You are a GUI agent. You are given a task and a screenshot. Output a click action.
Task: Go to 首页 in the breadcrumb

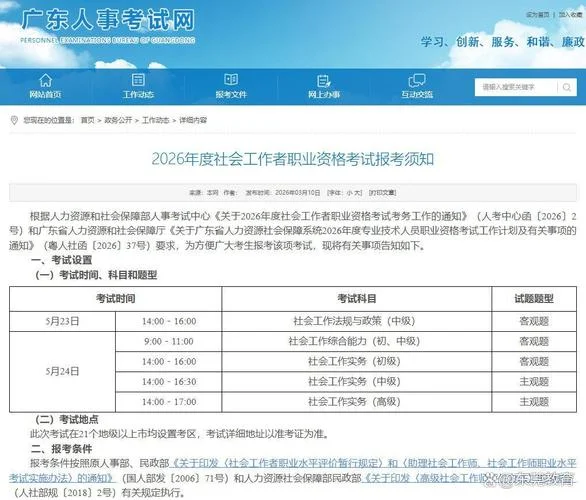(x=88, y=120)
